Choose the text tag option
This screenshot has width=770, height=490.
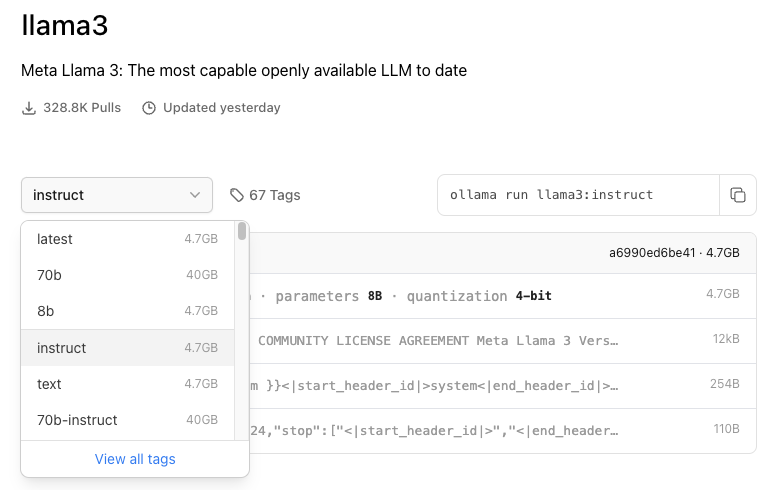point(128,384)
